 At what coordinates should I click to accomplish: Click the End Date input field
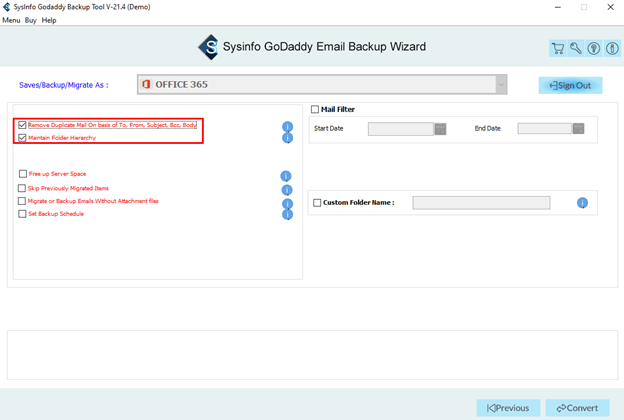pyautogui.click(x=545, y=129)
